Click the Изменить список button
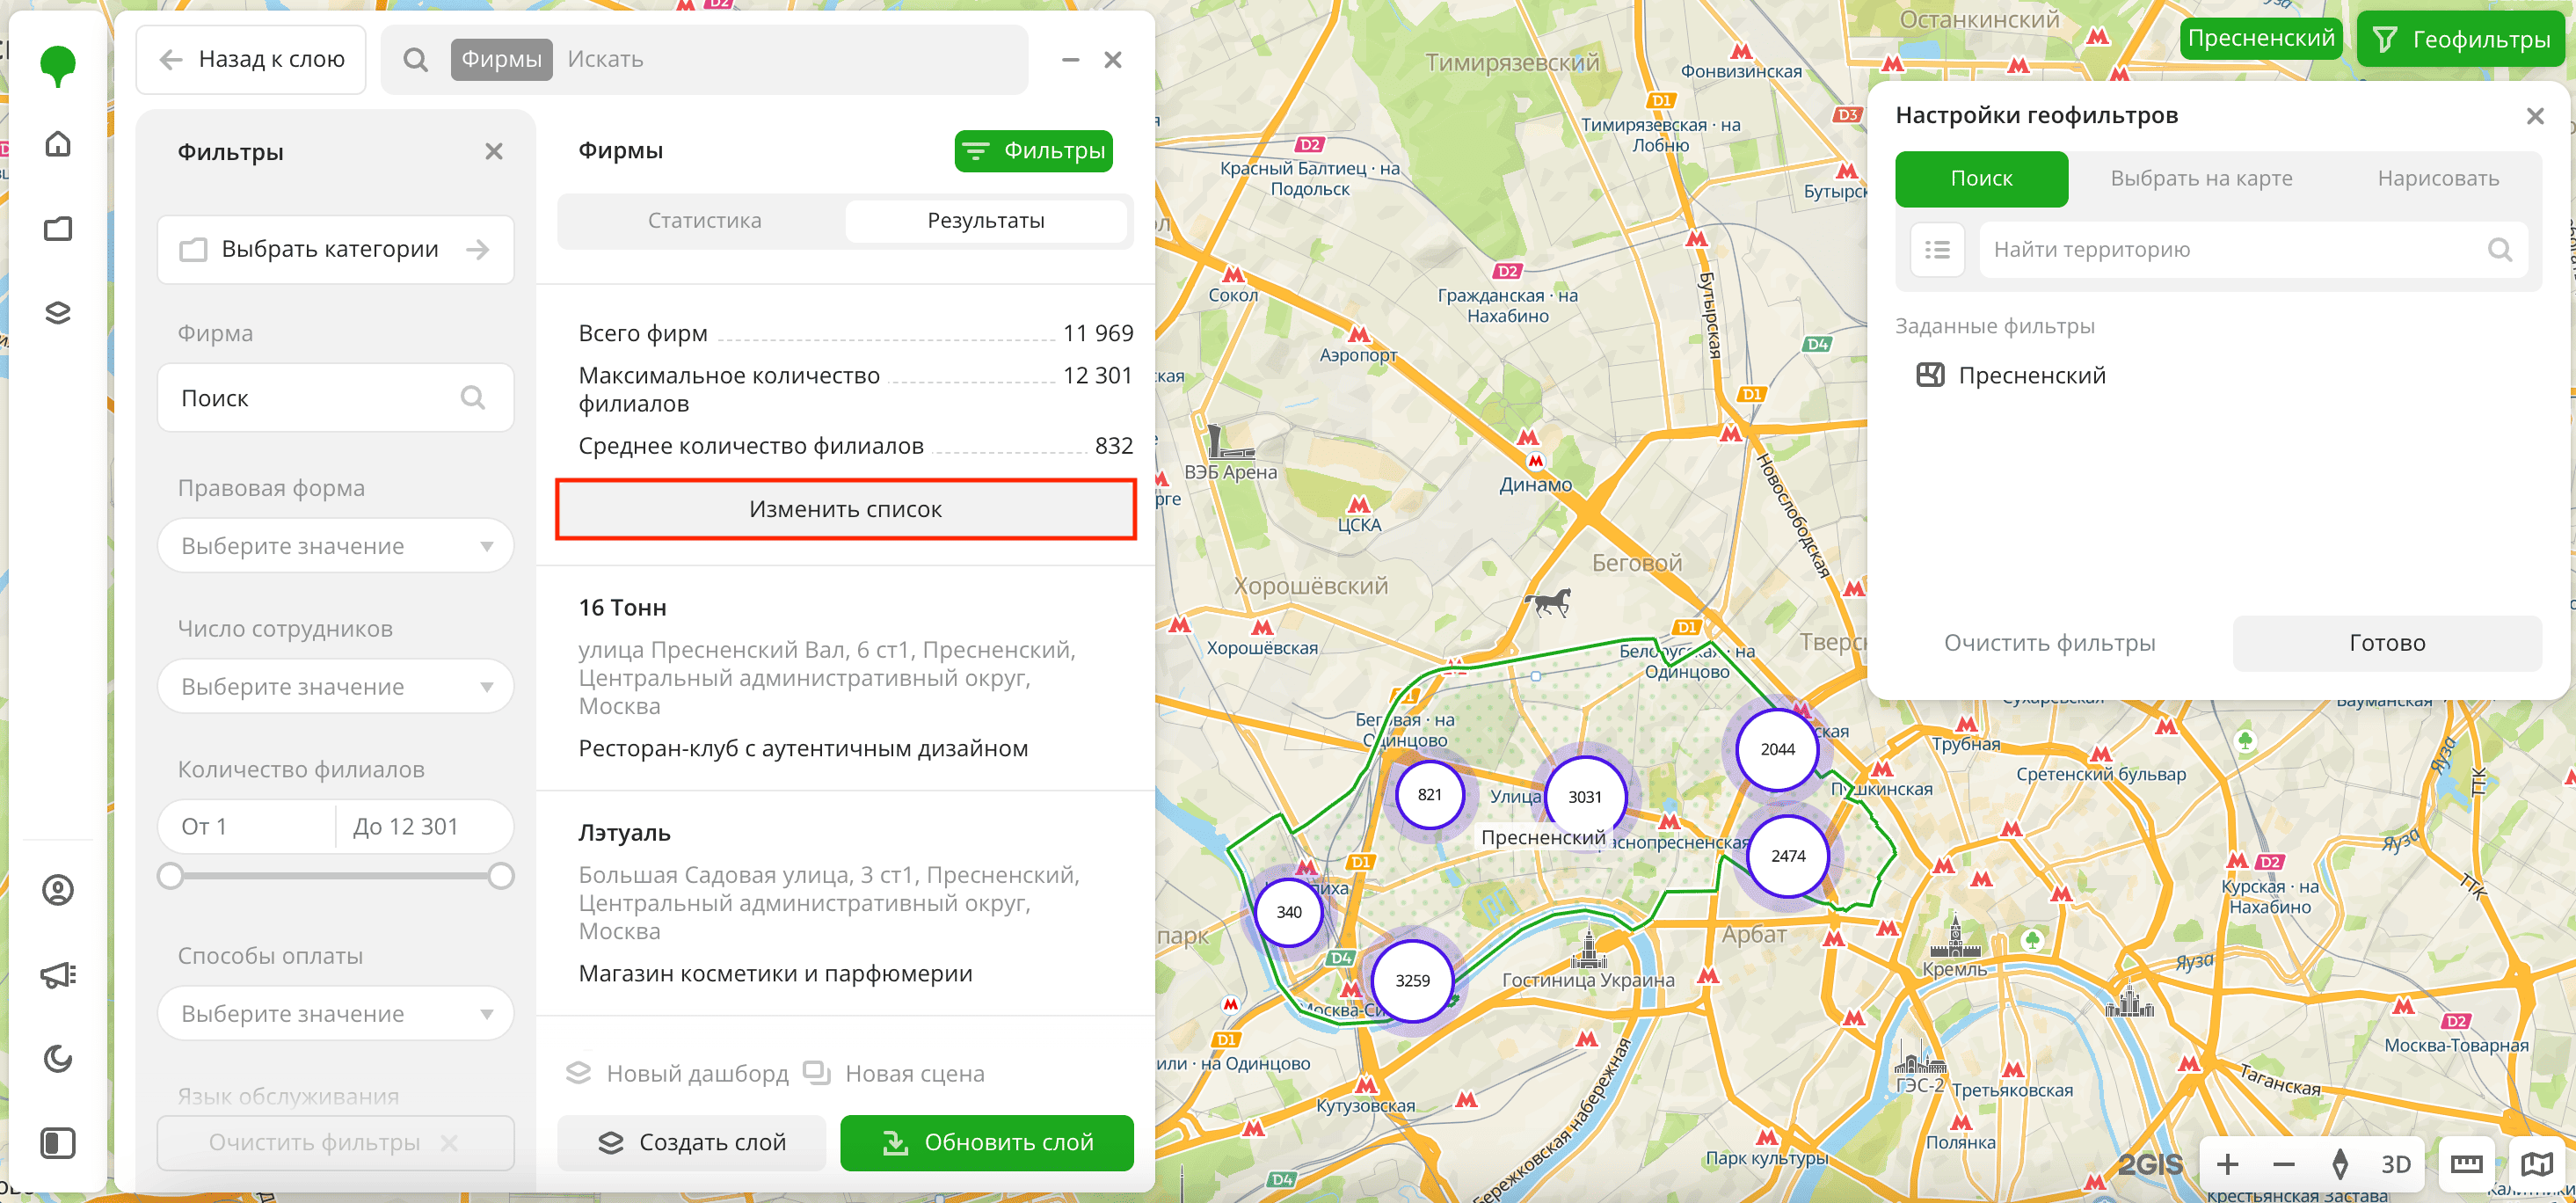 pyautogui.click(x=845, y=508)
